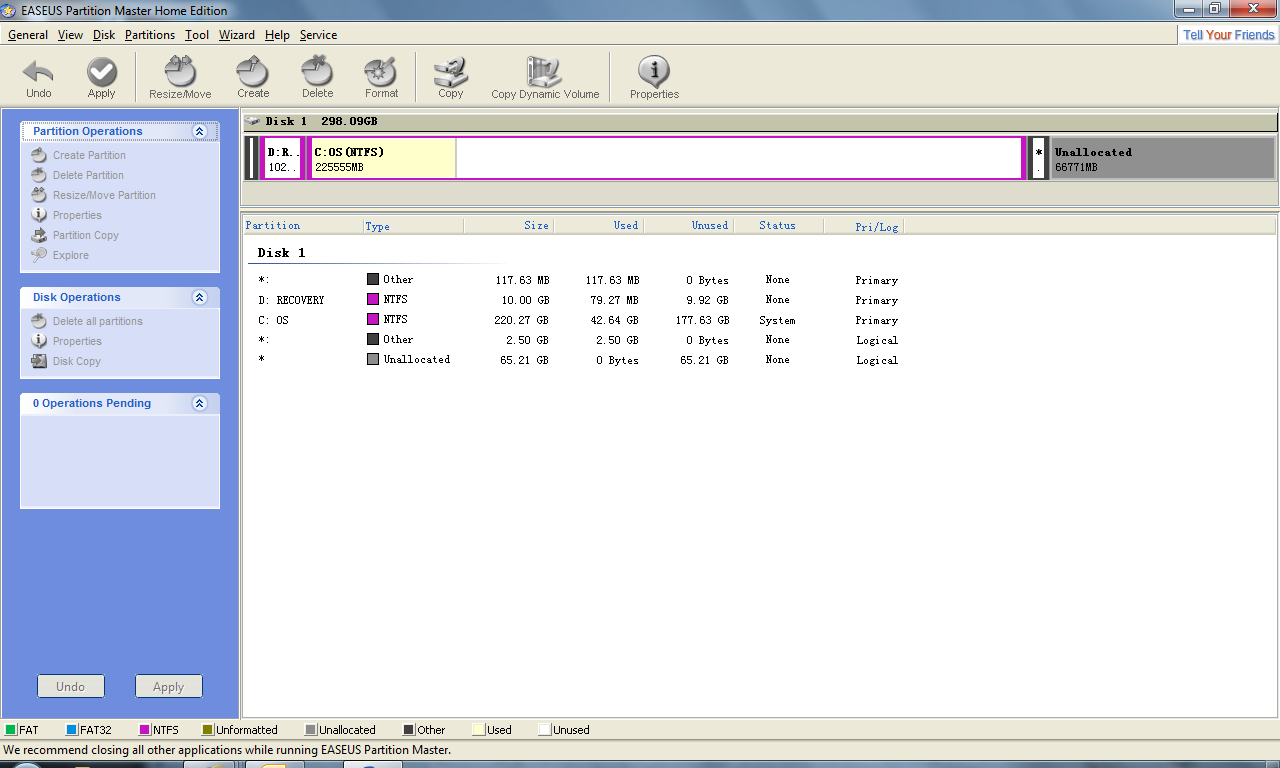The height and width of the screenshot is (768, 1280).
Task: Open the Service menu
Action: tap(318, 35)
